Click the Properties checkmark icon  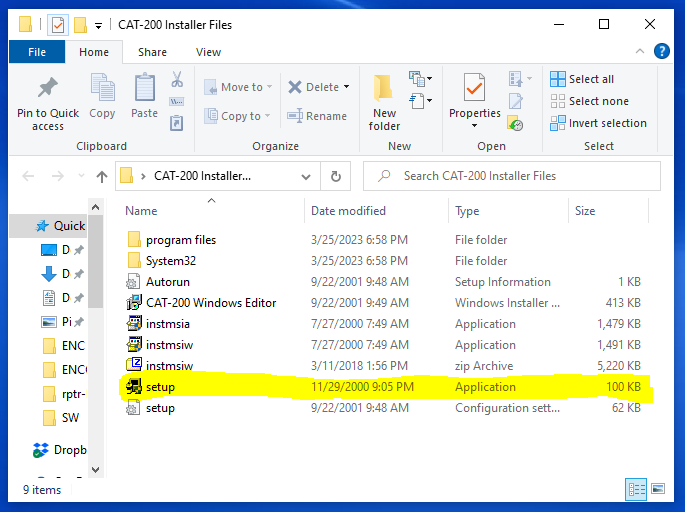click(474, 87)
